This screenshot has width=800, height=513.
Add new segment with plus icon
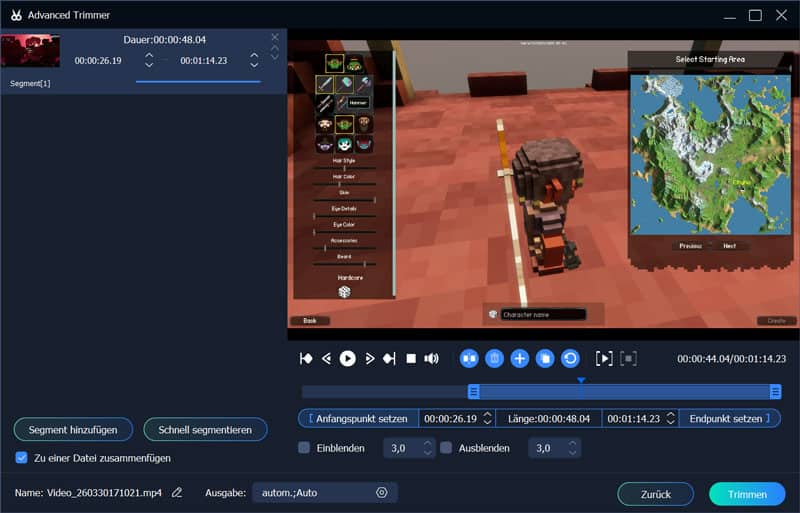click(x=519, y=358)
